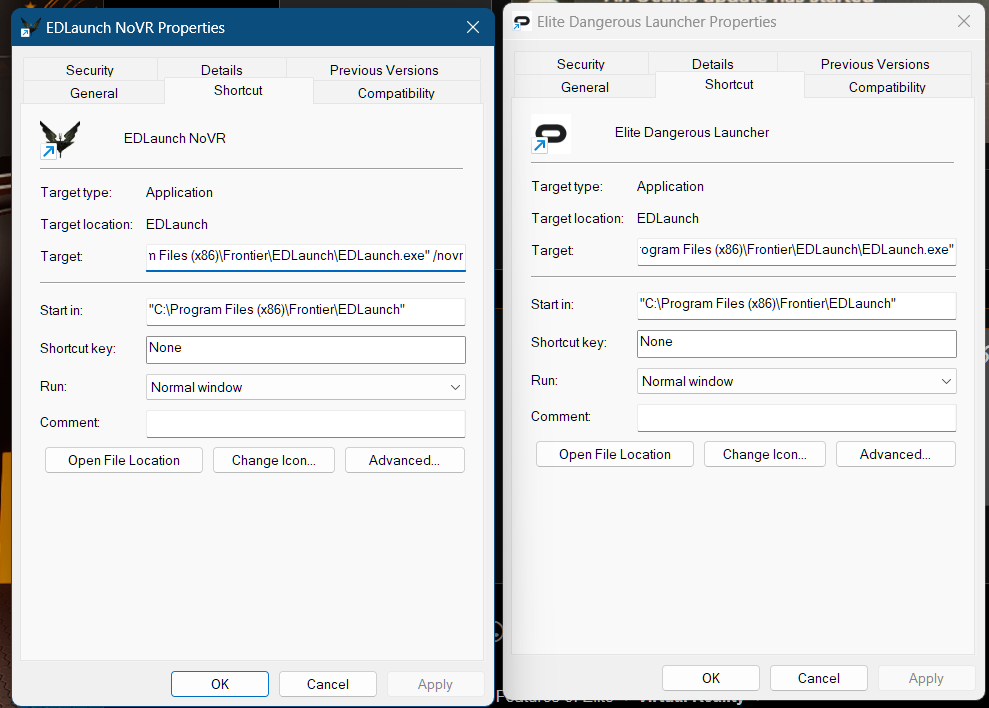Screen dimensions: 989x708
Task: Click 'Application' target type in EDLaunch NoVR Properties
Action: [x=179, y=192]
